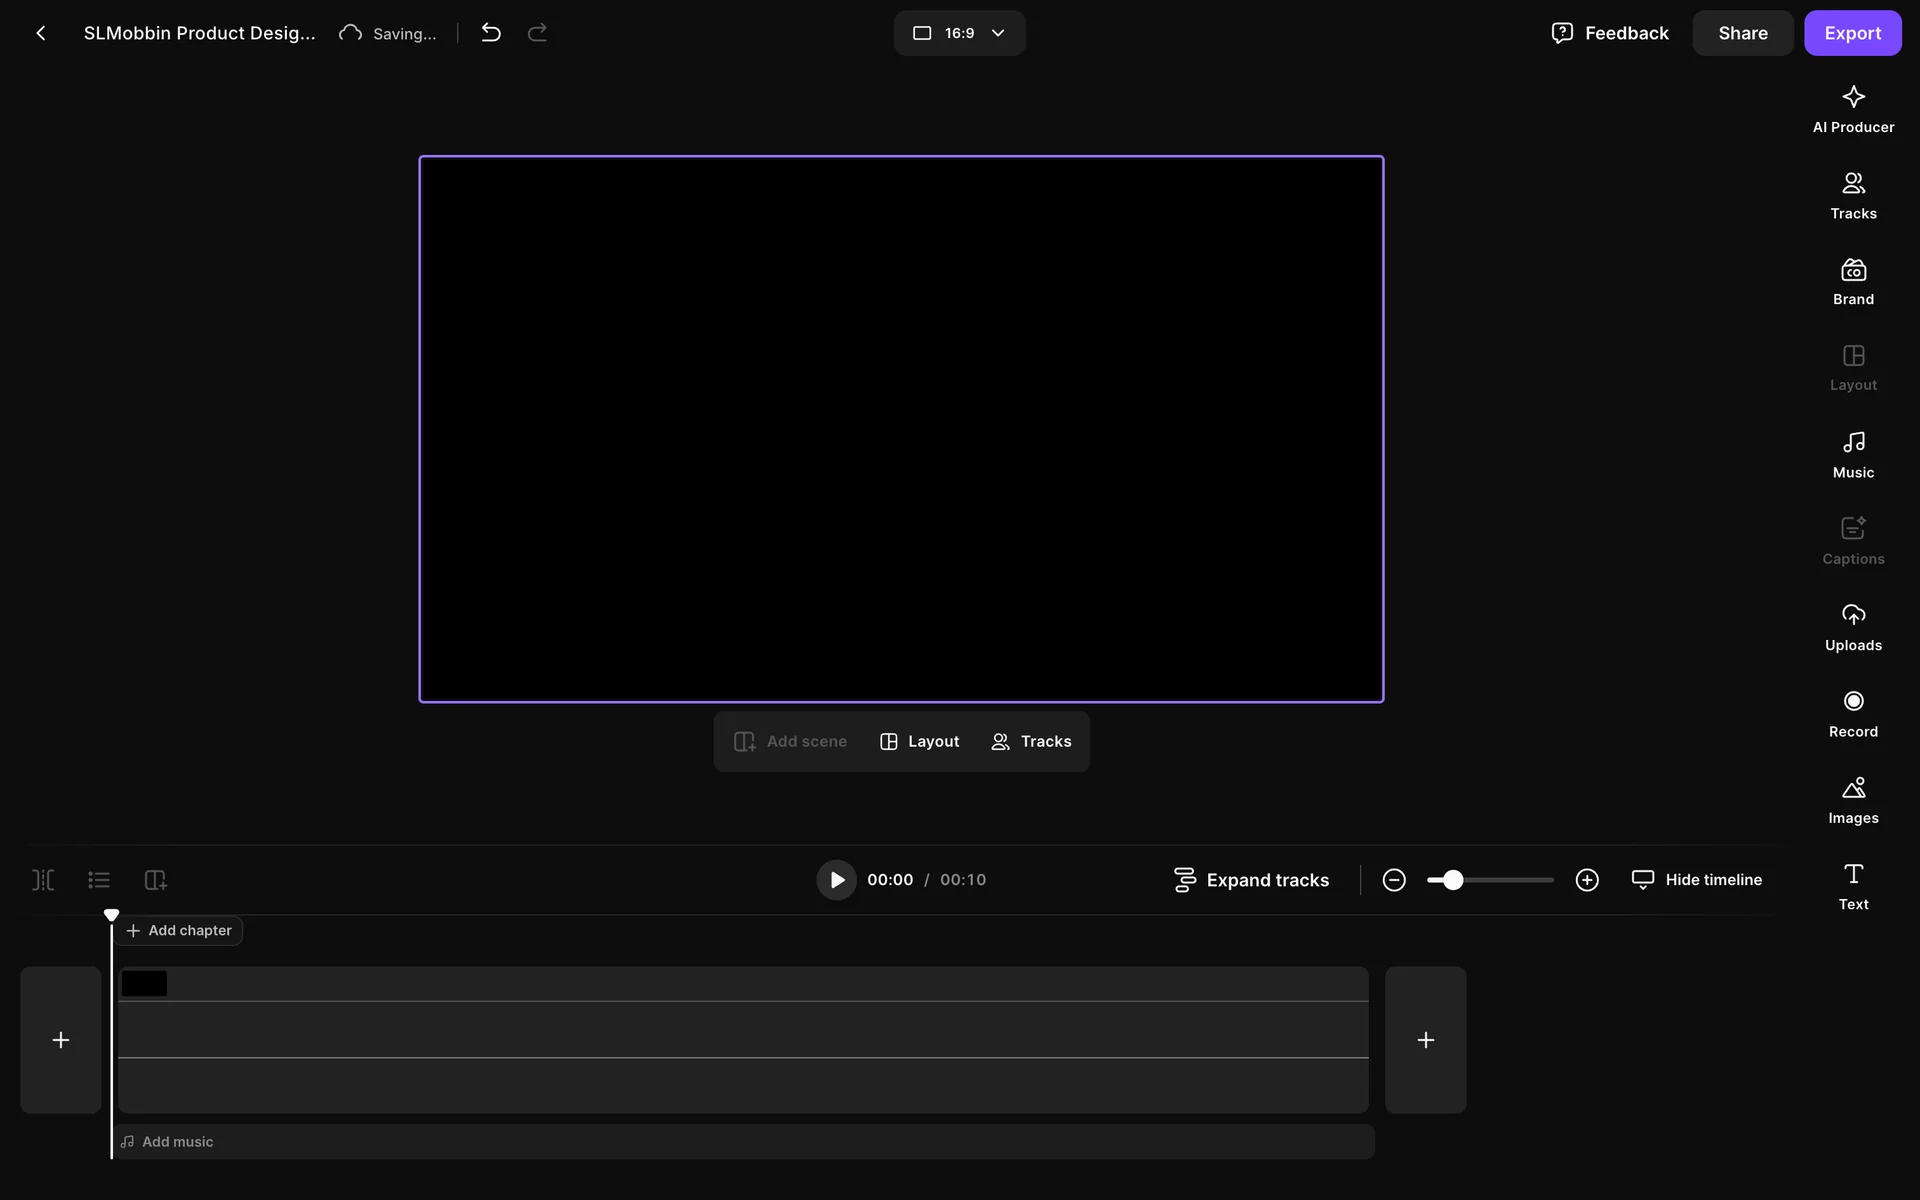This screenshot has width=1920, height=1200.
Task: Toggle the chapter list icon
Action: (x=99, y=880)
